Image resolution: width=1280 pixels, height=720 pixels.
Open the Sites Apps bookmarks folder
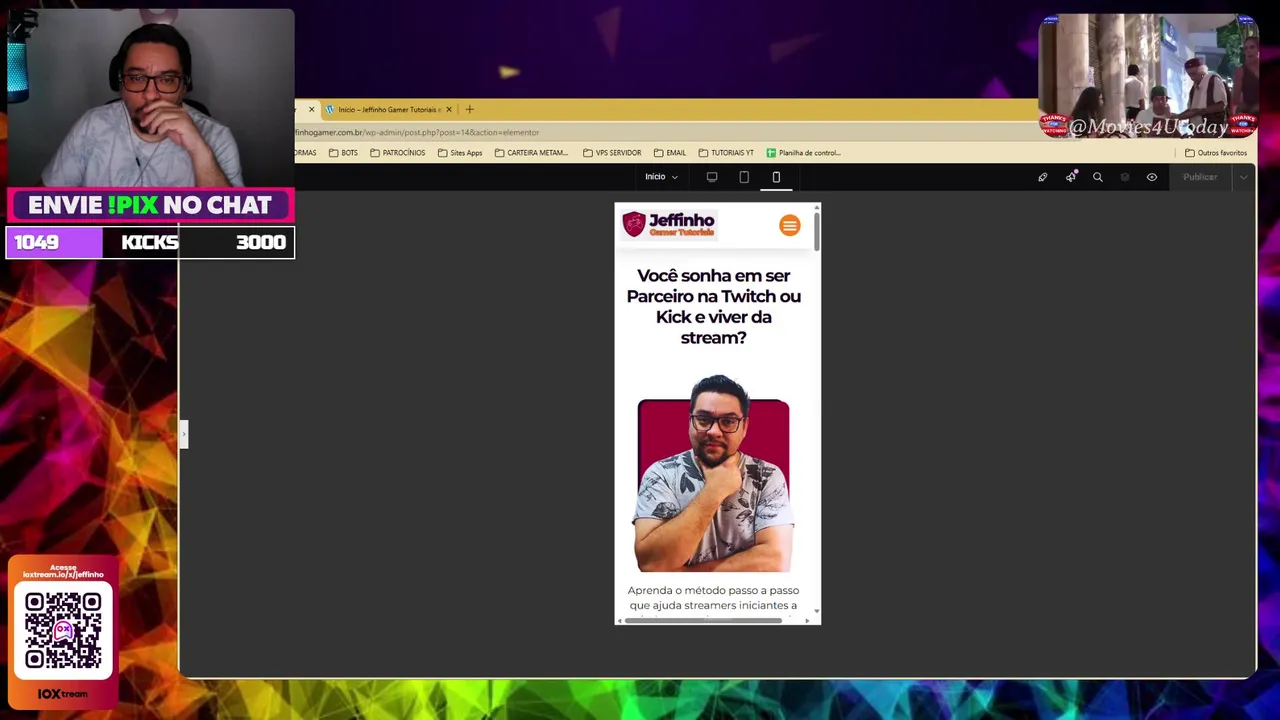[x=460, y=153]
